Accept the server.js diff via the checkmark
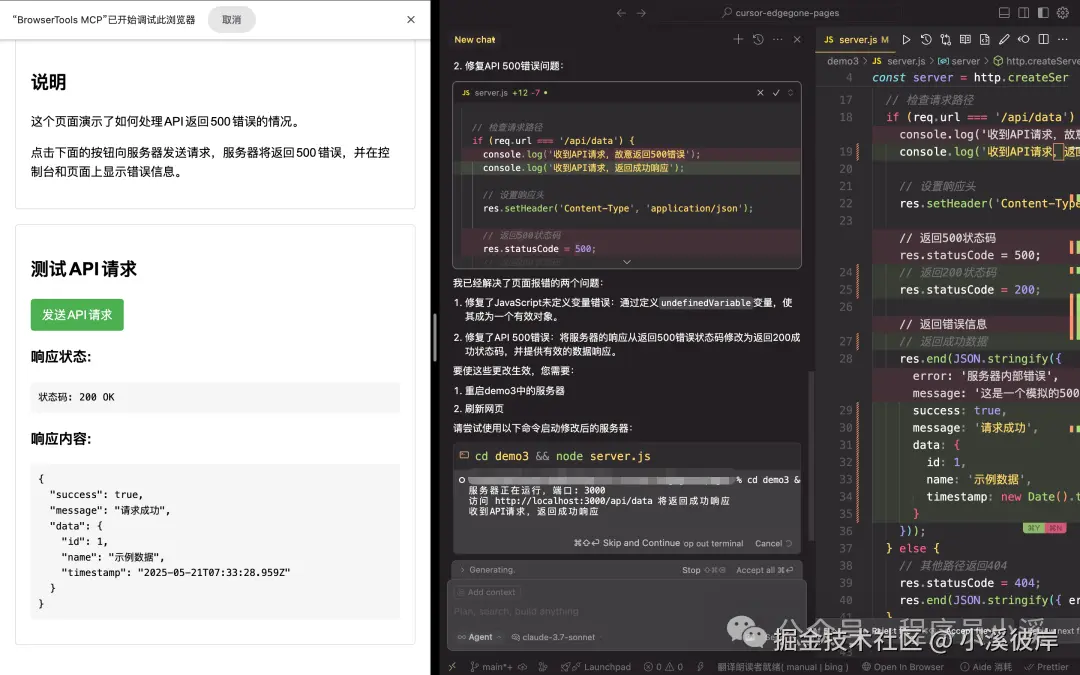 777,91
